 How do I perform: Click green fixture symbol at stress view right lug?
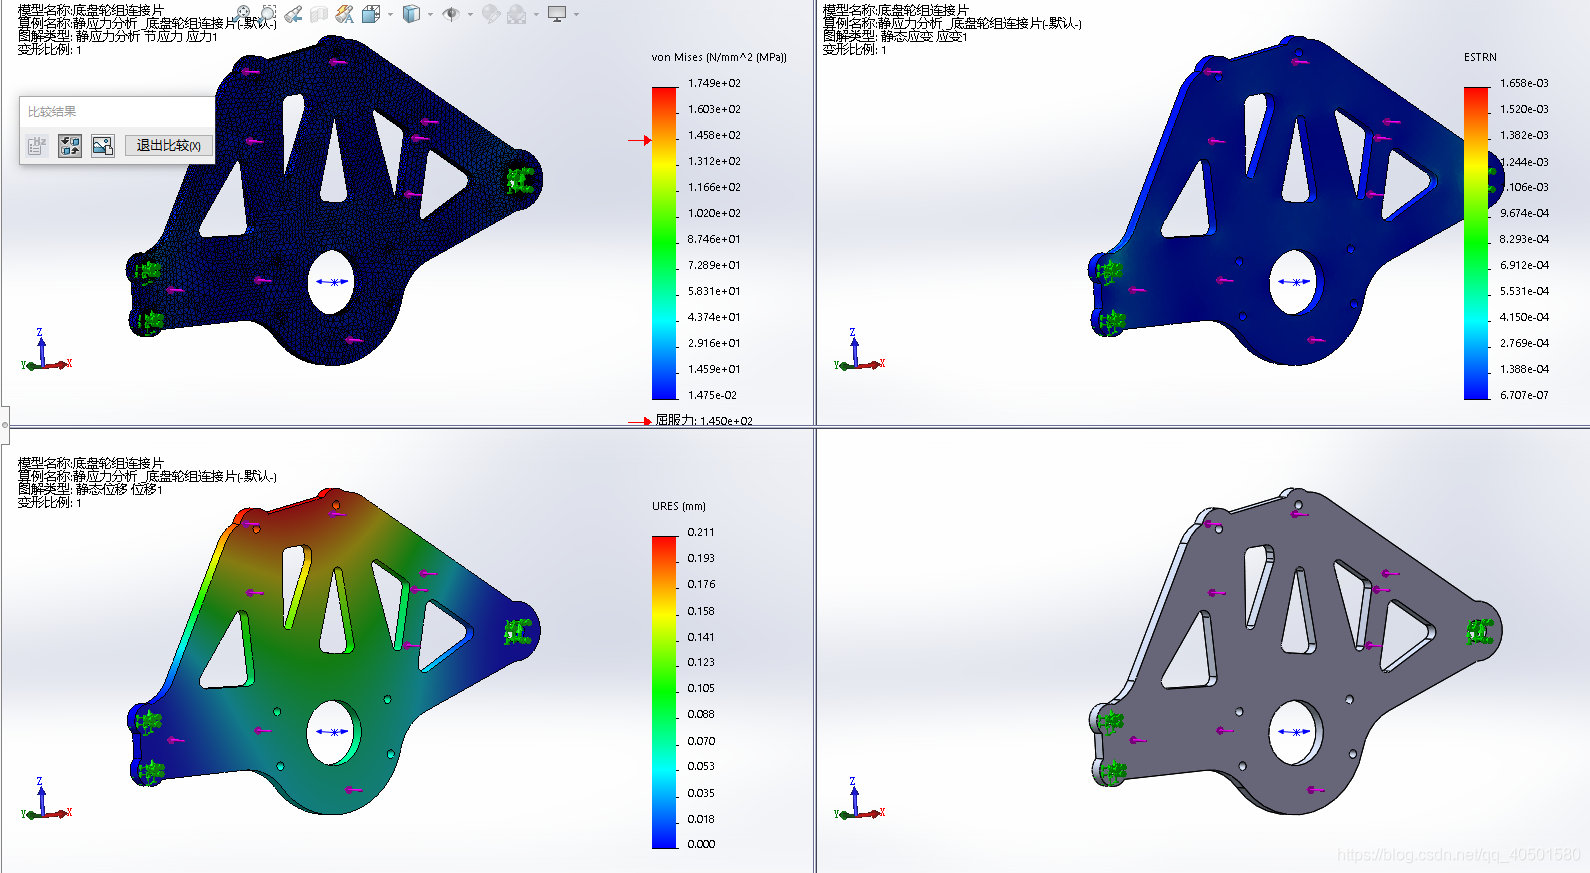518,181
